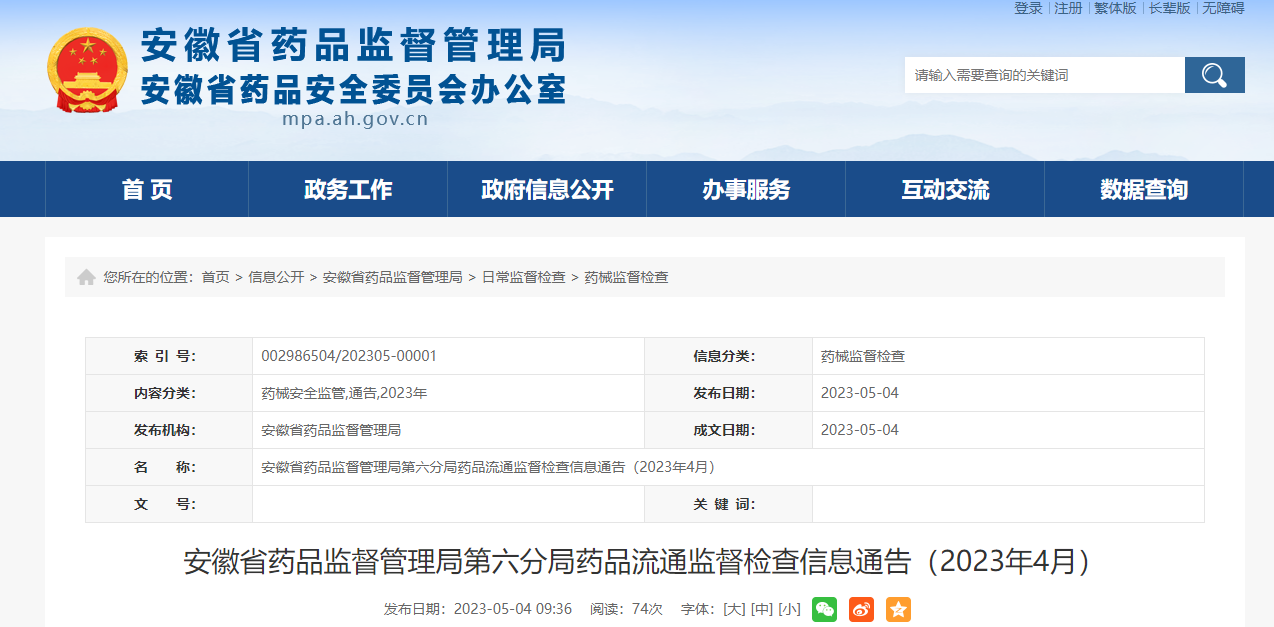Screen dimensions: 1274x627
Task: Share the article via WeChat icon
Action: click(x=822, y=609)
